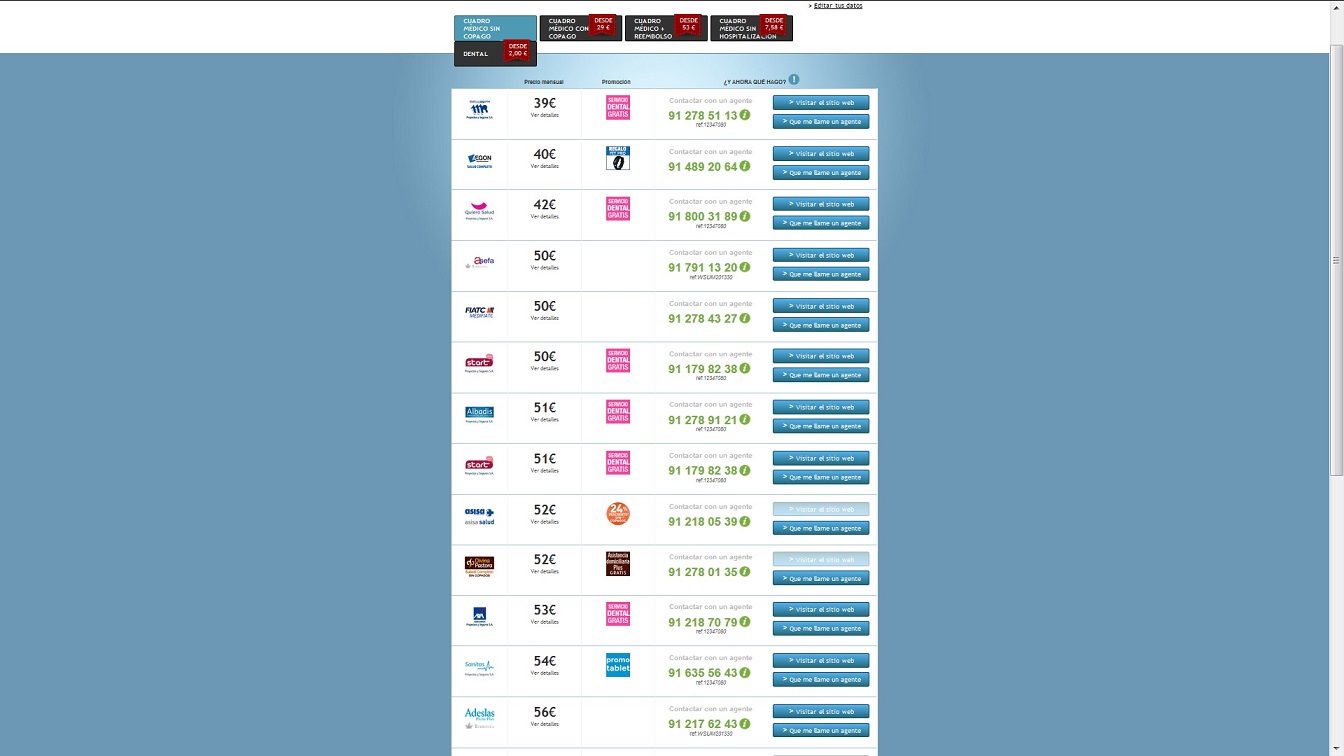This screenshot has width=1344, height=756.
Task: Click the 'Editar tus datos' link
Action: click(x=838, y=6)
